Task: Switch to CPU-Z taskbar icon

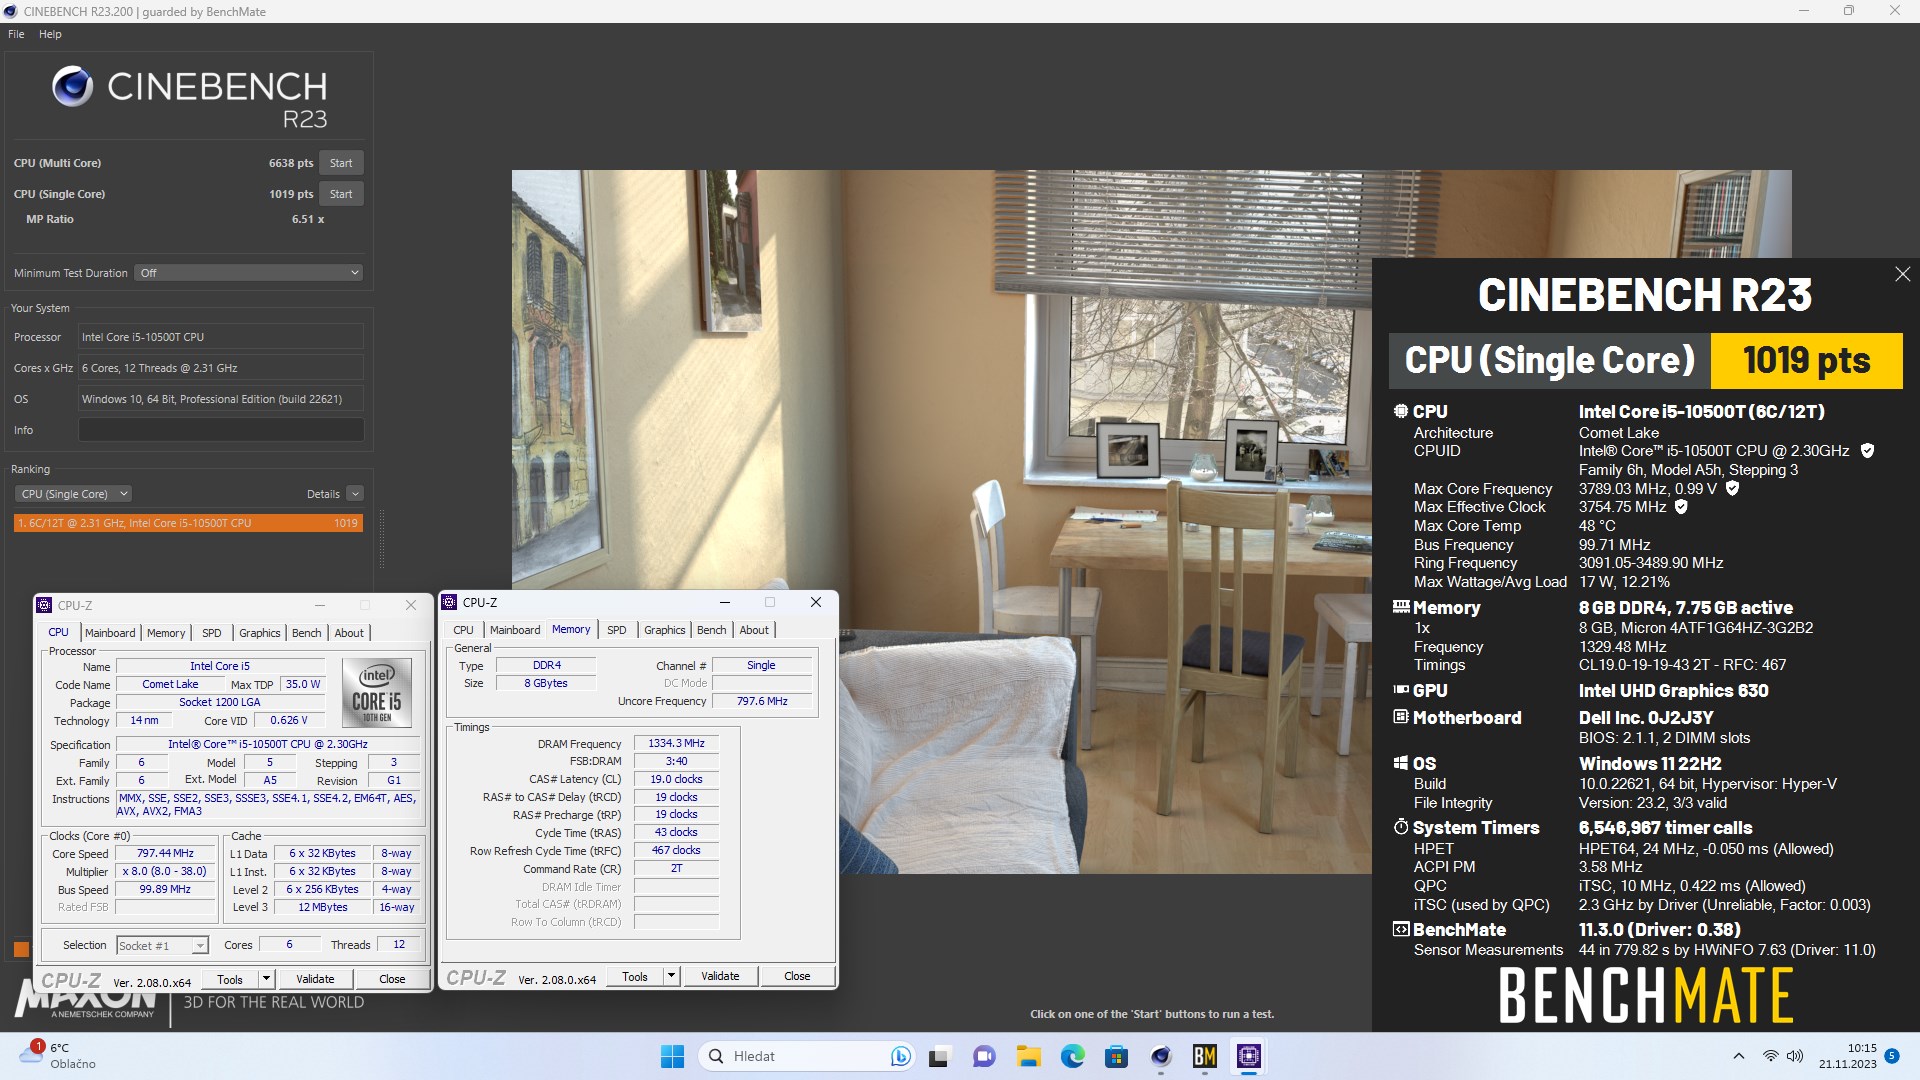Action: (x=1248, y=1056)
